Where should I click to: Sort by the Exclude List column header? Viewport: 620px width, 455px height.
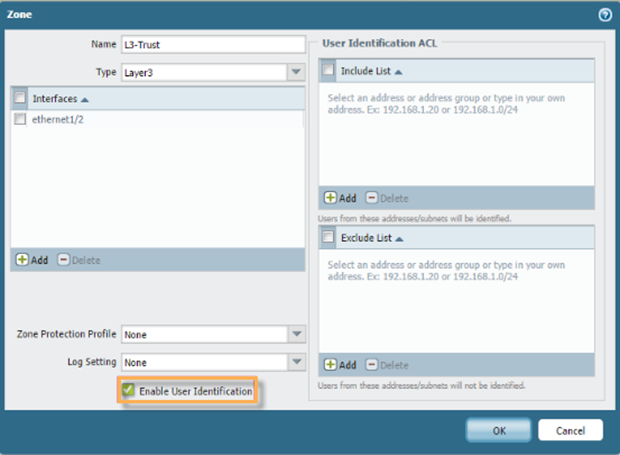372,238
